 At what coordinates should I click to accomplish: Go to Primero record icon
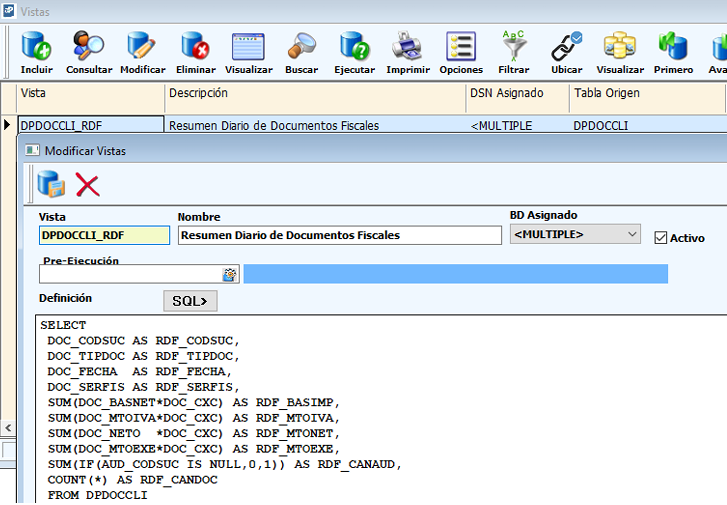point(673,52)
